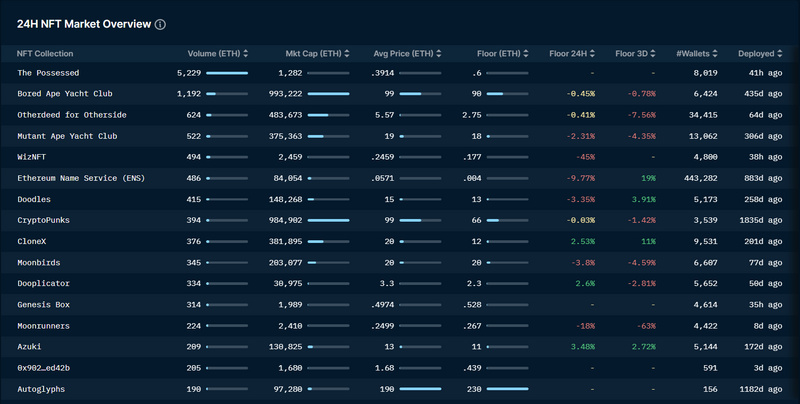Click the Mkt Cap (ETH) header label
Screen dimensions: 800x404
pos(313,54)
